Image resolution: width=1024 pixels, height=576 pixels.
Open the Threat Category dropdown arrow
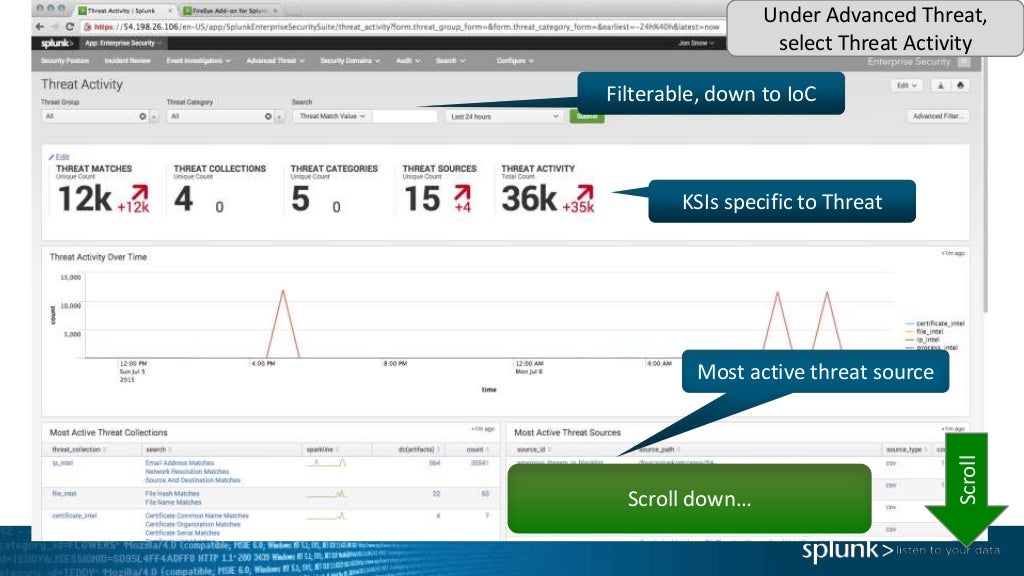[280, 116]
